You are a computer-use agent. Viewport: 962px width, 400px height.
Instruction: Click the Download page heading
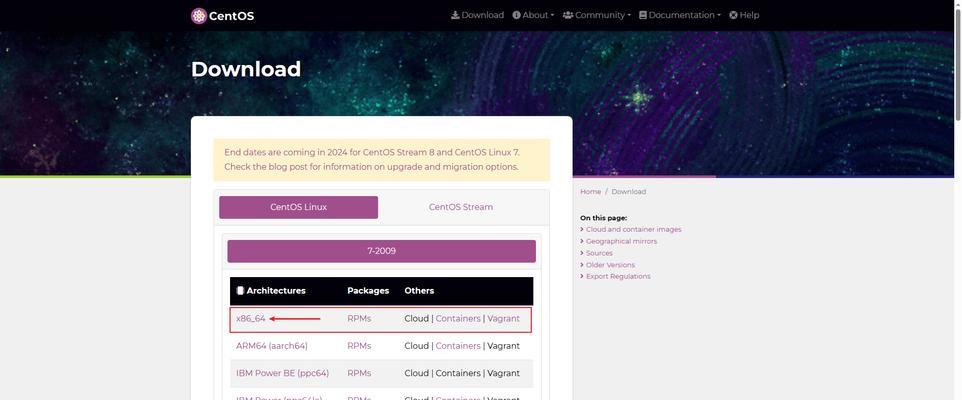click(x=246, y=69)
